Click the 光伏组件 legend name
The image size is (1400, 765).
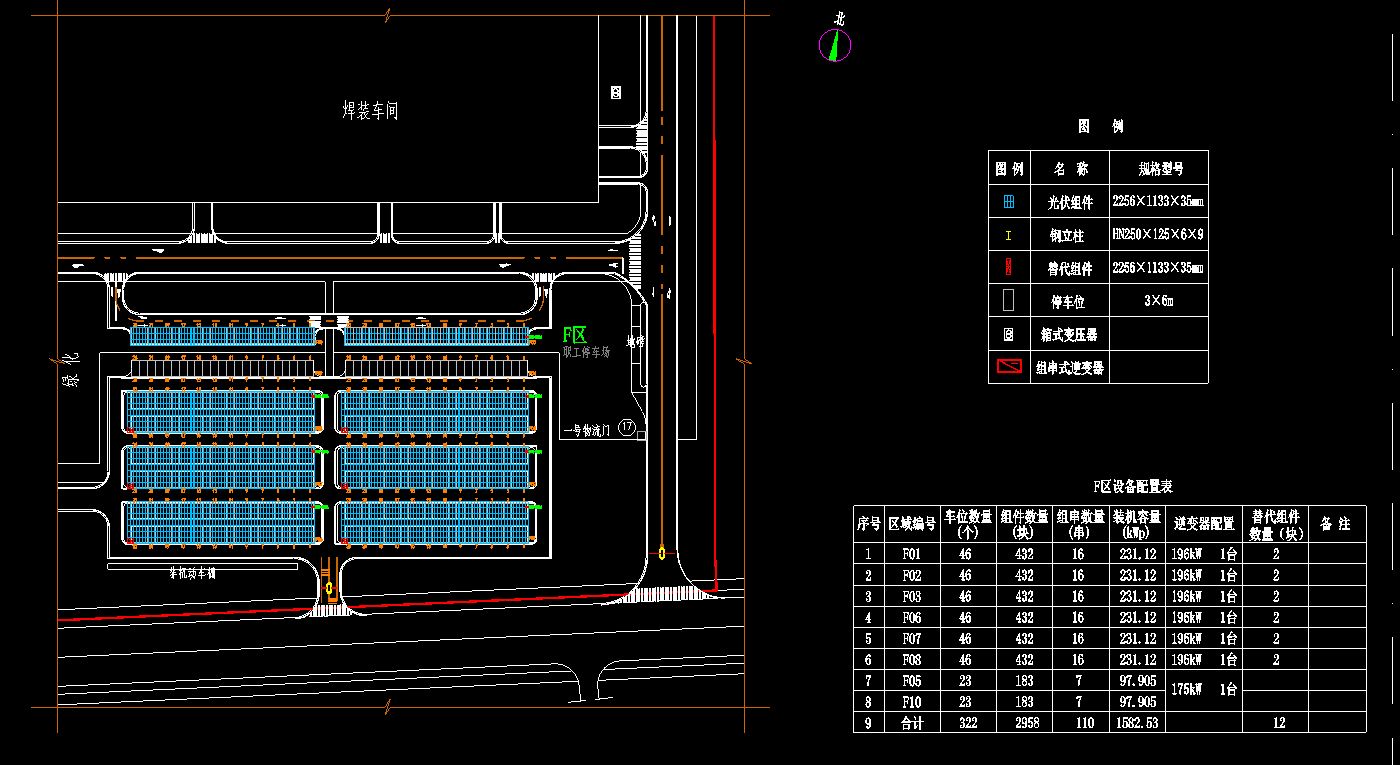[x=1070, y=202]
